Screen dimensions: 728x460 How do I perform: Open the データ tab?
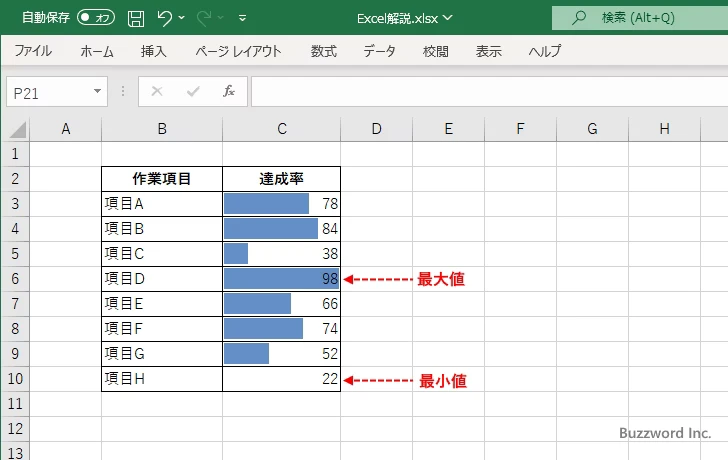[379, 51]
